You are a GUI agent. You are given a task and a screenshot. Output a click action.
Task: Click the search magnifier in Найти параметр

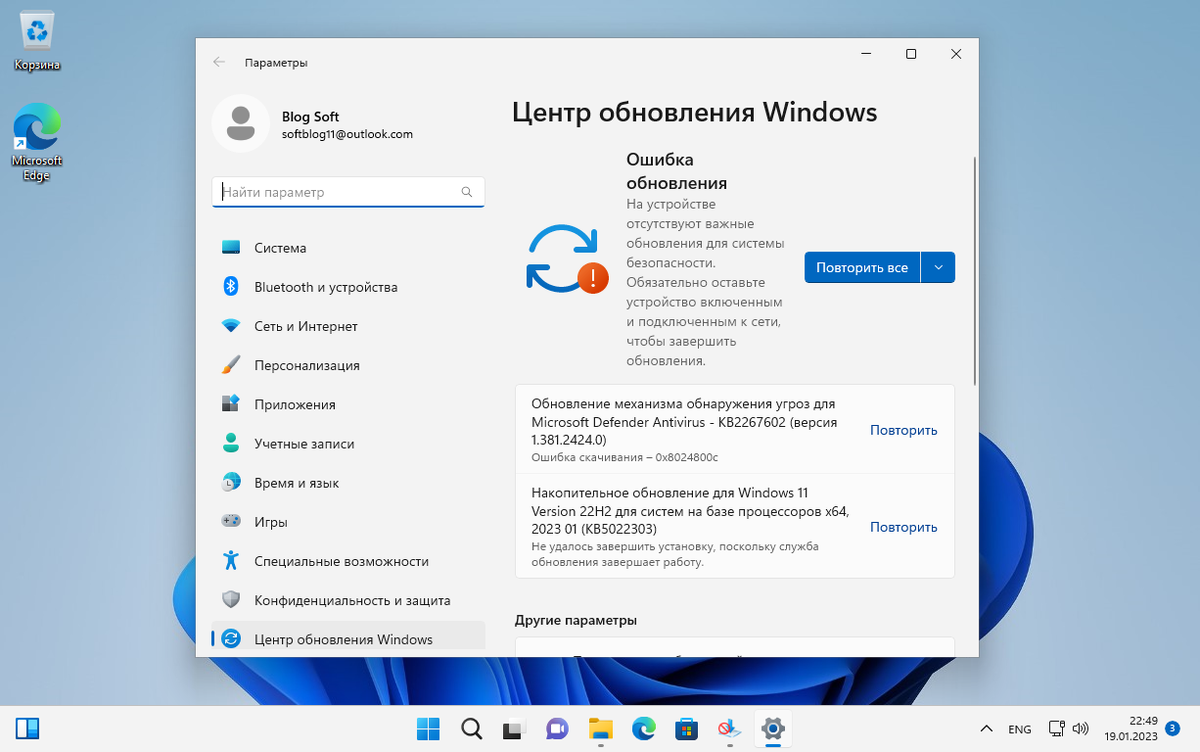[467, 192]
